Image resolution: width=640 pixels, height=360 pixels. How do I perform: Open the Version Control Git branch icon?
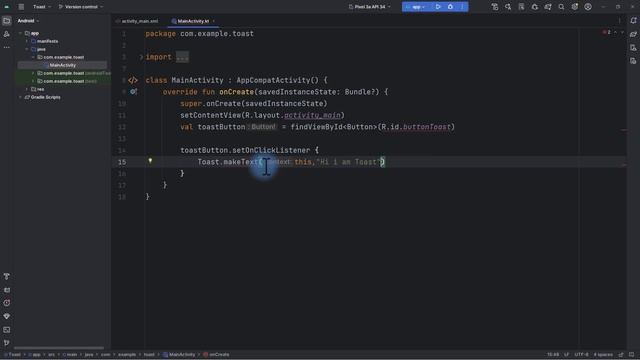7,343
